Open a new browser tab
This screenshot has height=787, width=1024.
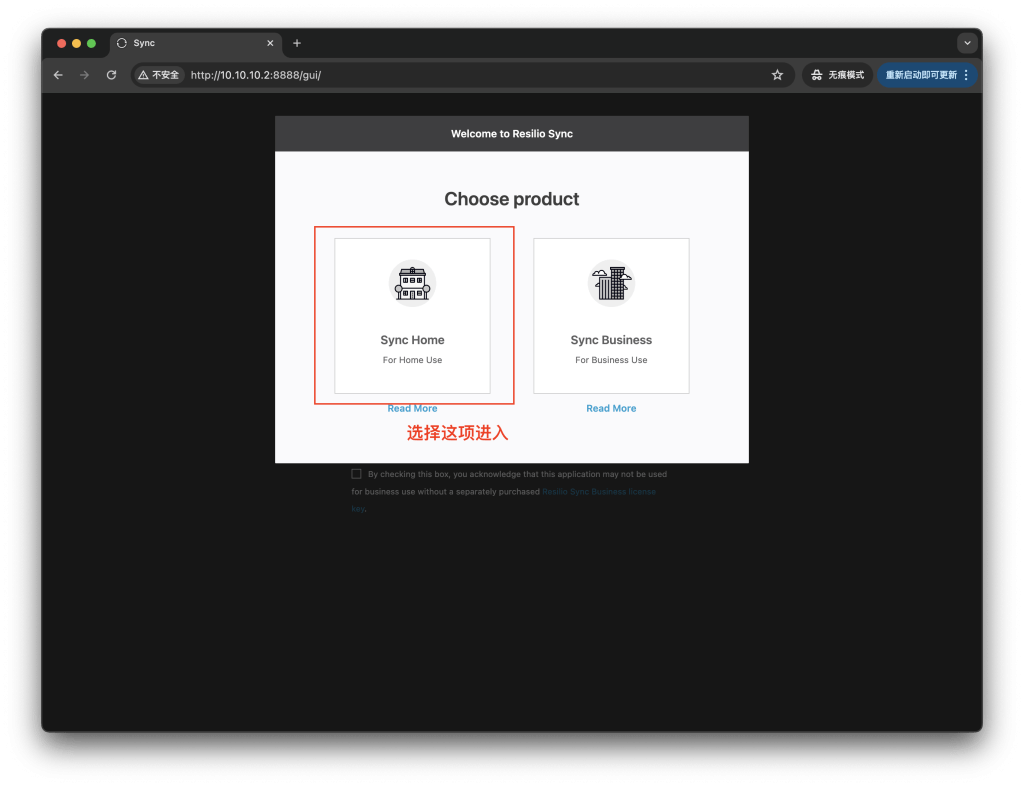(297, 43)
